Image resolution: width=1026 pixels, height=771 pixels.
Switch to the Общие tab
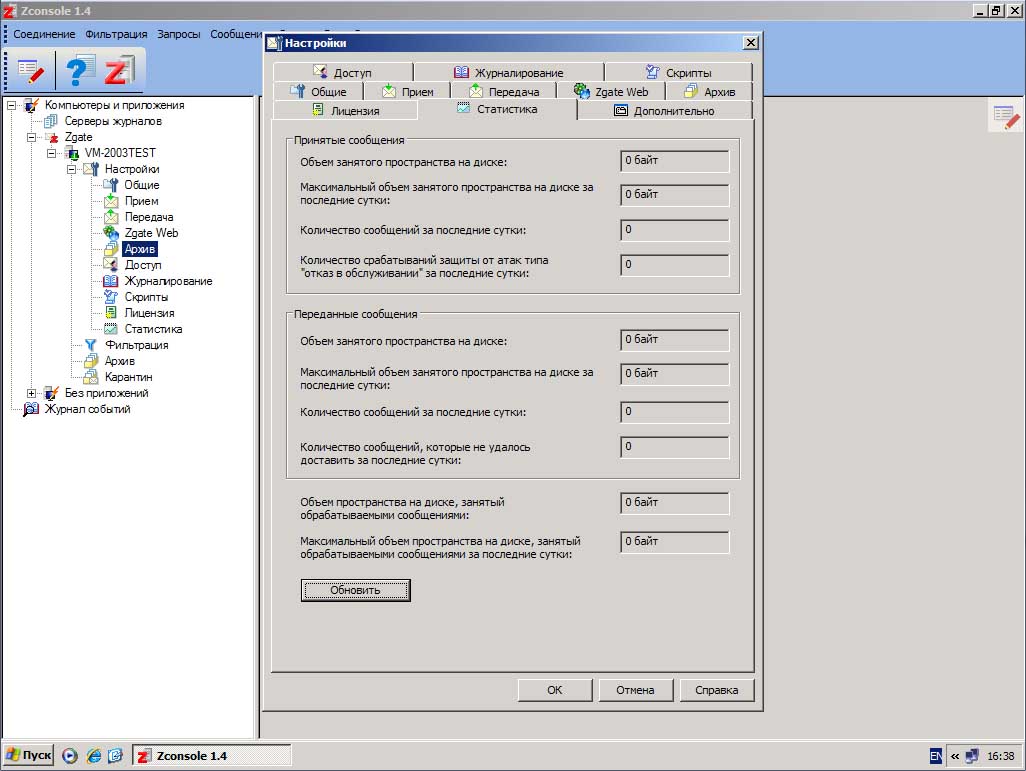pyautogui.click(x=317, y=92)
